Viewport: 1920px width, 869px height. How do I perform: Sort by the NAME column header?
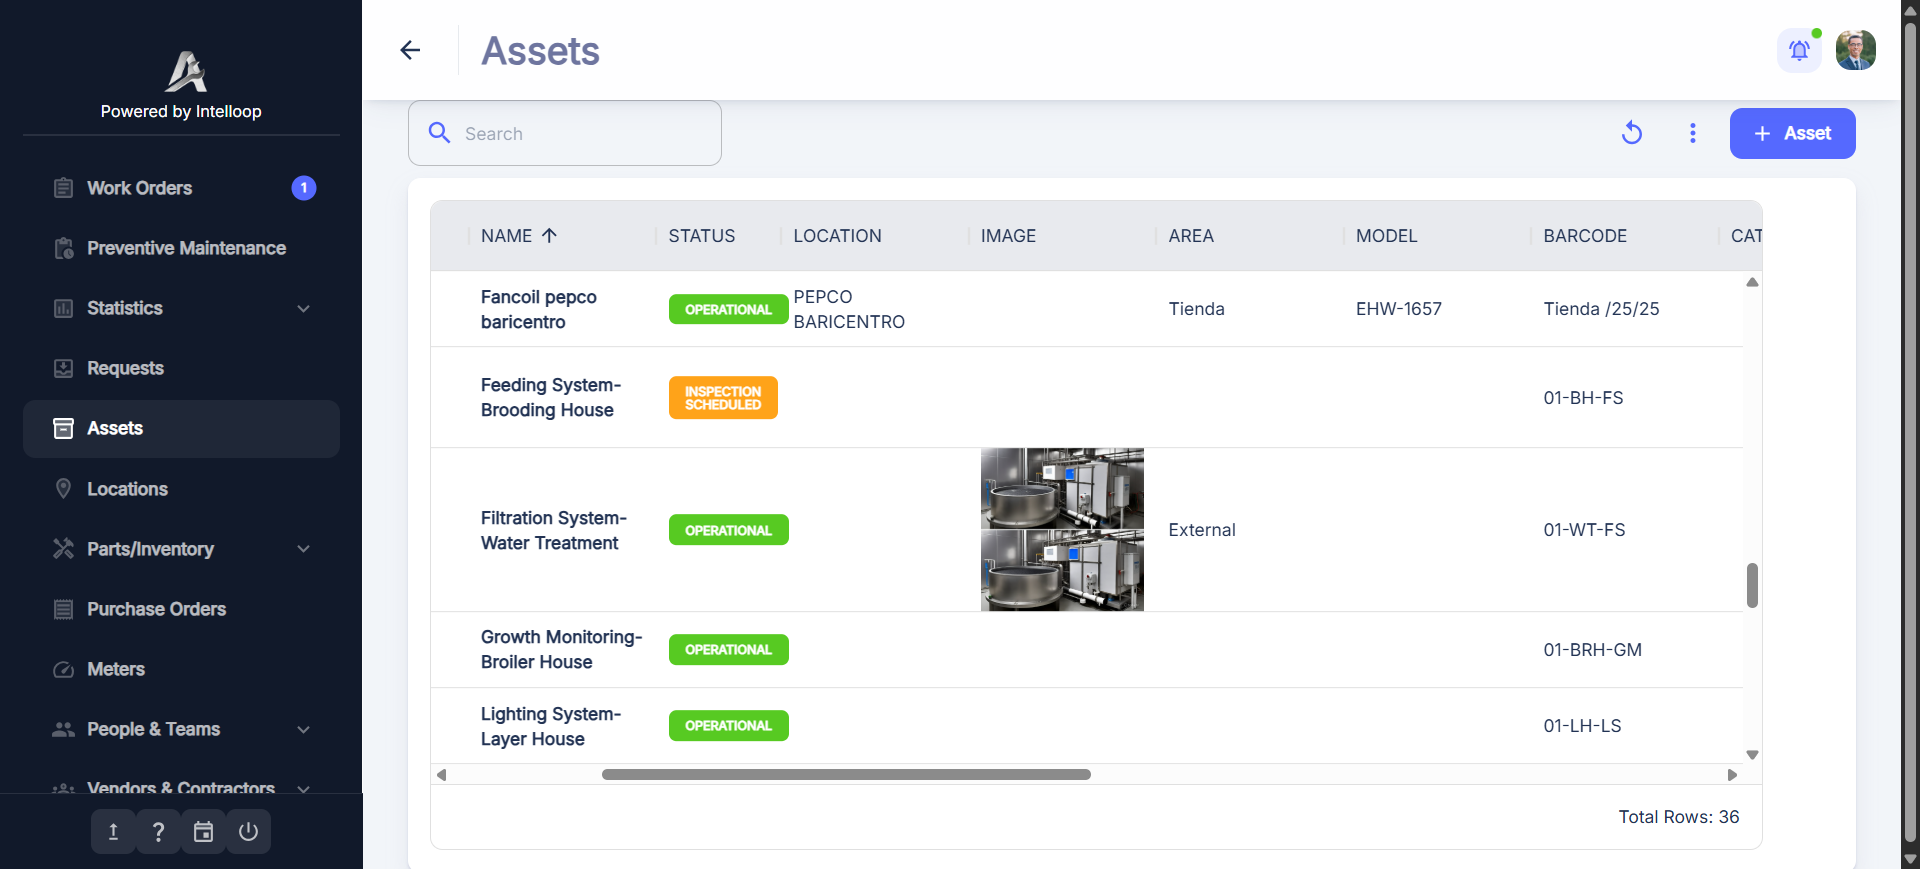(x=507, y=236)
